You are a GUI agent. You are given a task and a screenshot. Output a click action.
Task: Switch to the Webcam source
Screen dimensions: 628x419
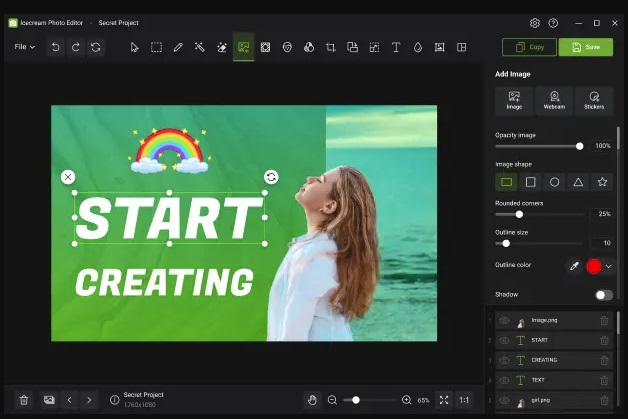(x=554, y=100)
